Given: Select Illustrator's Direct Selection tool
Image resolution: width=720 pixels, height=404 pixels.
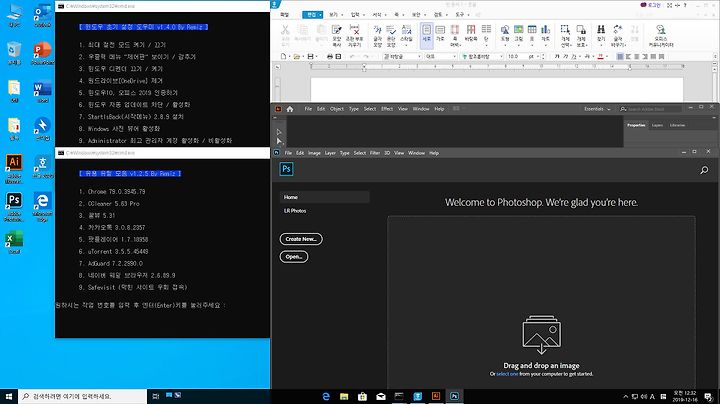Looking at the screenshot, I should [279, 141].
